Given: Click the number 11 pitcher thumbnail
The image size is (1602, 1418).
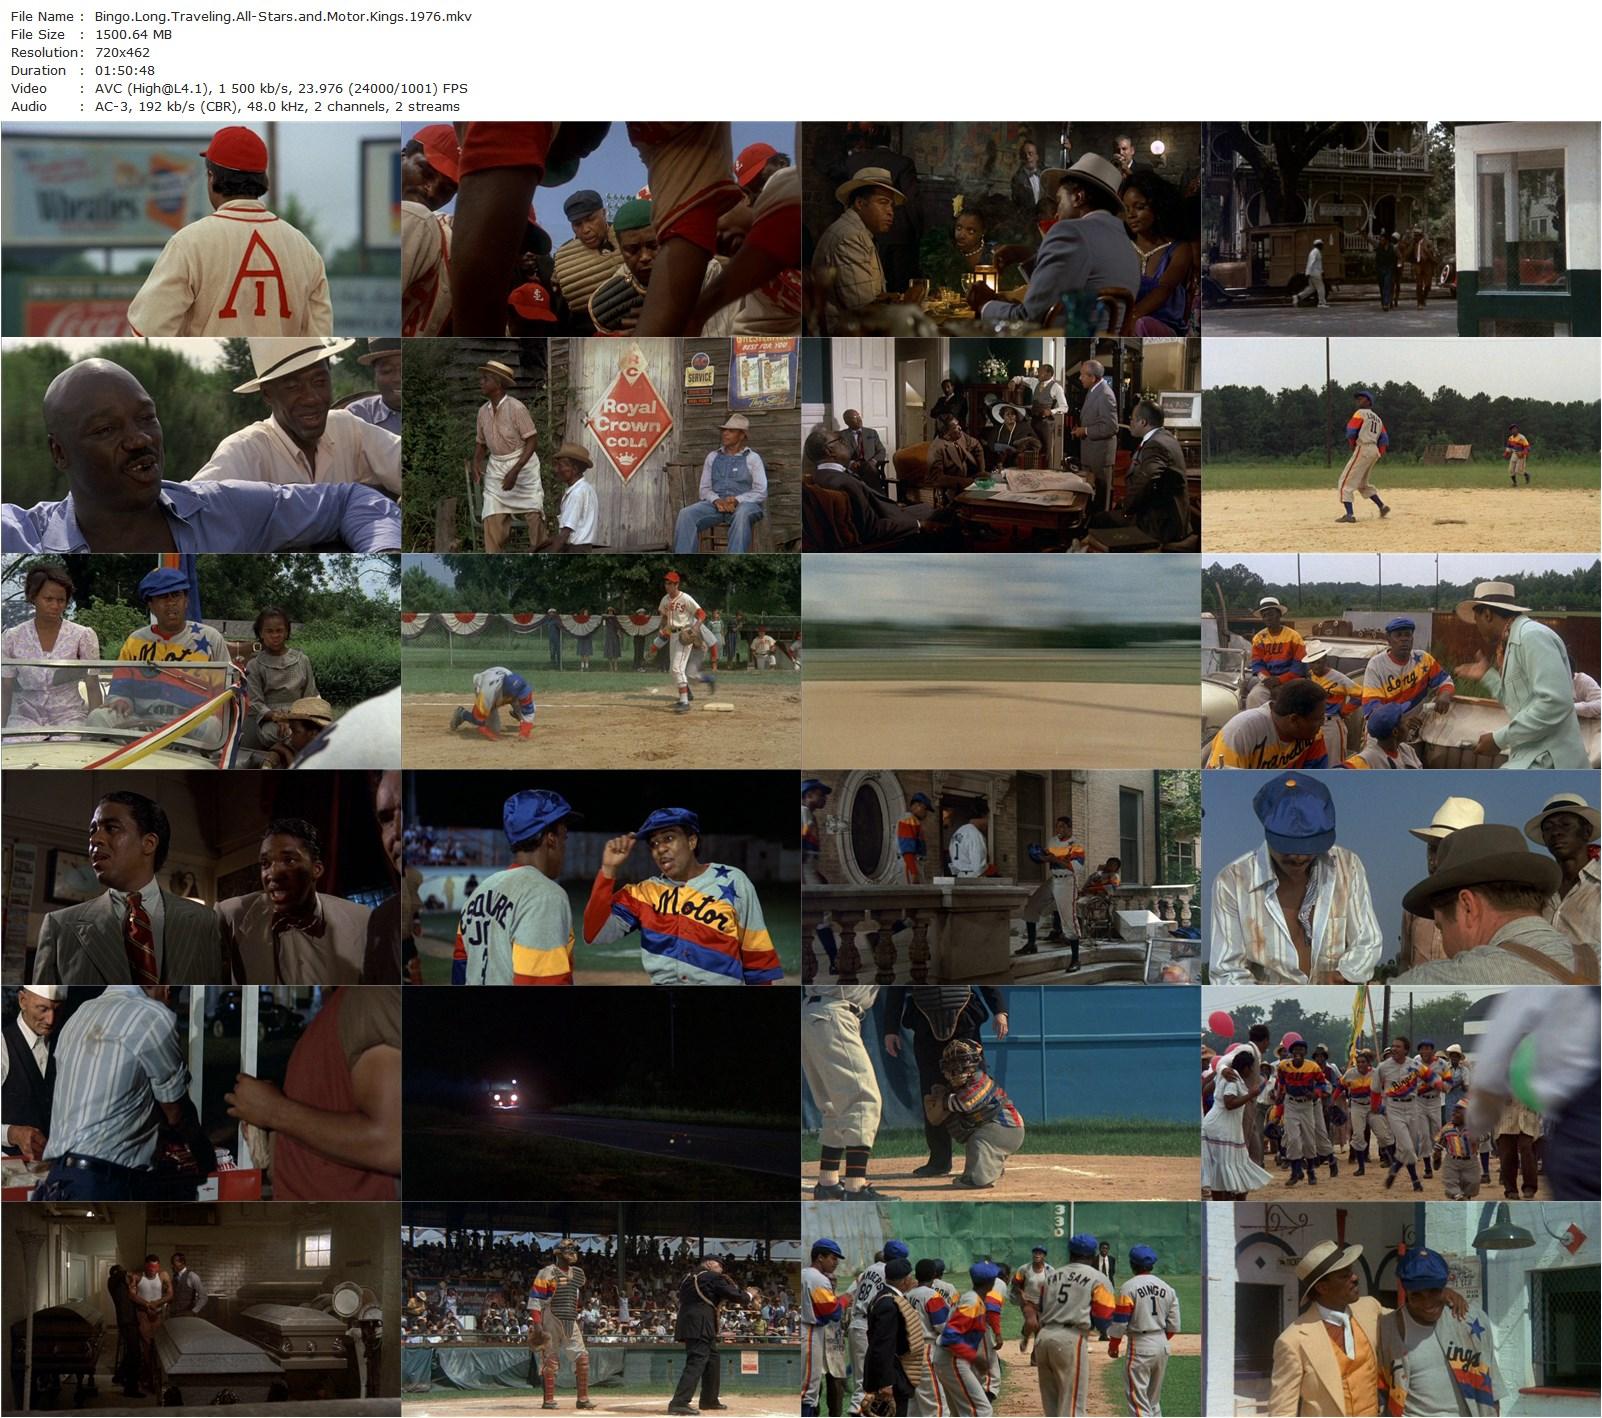Looking at the screenshot, I should point(1400,445).
